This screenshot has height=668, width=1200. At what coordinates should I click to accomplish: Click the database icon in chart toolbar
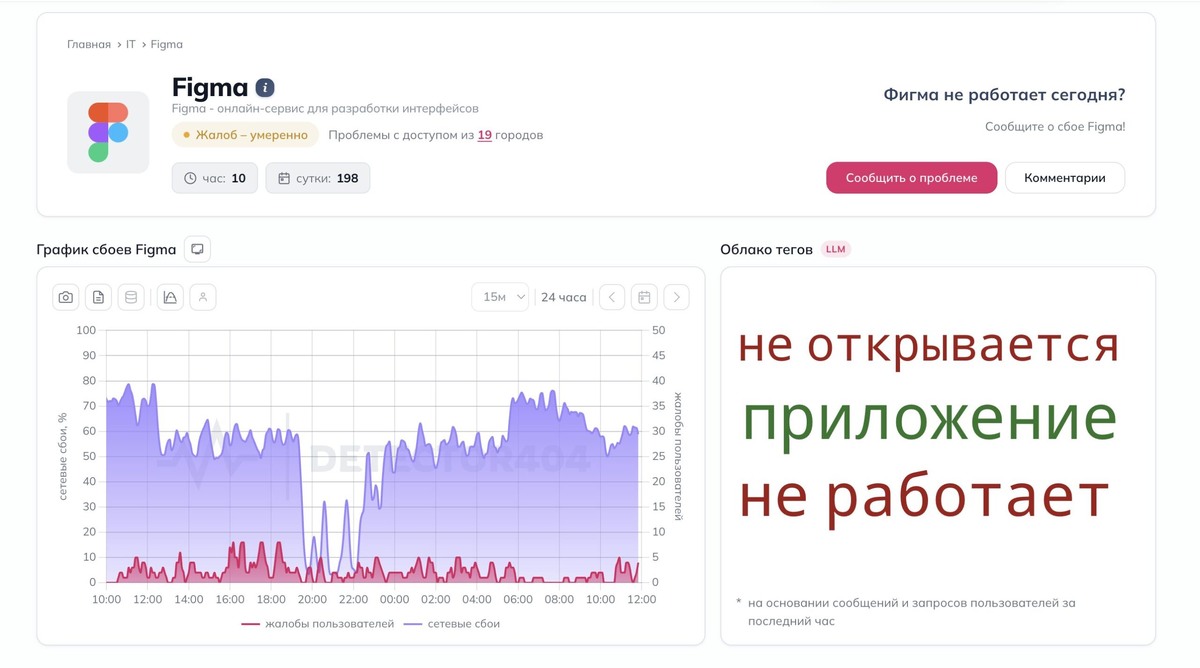pyautogui.click(x=131, y=297)
